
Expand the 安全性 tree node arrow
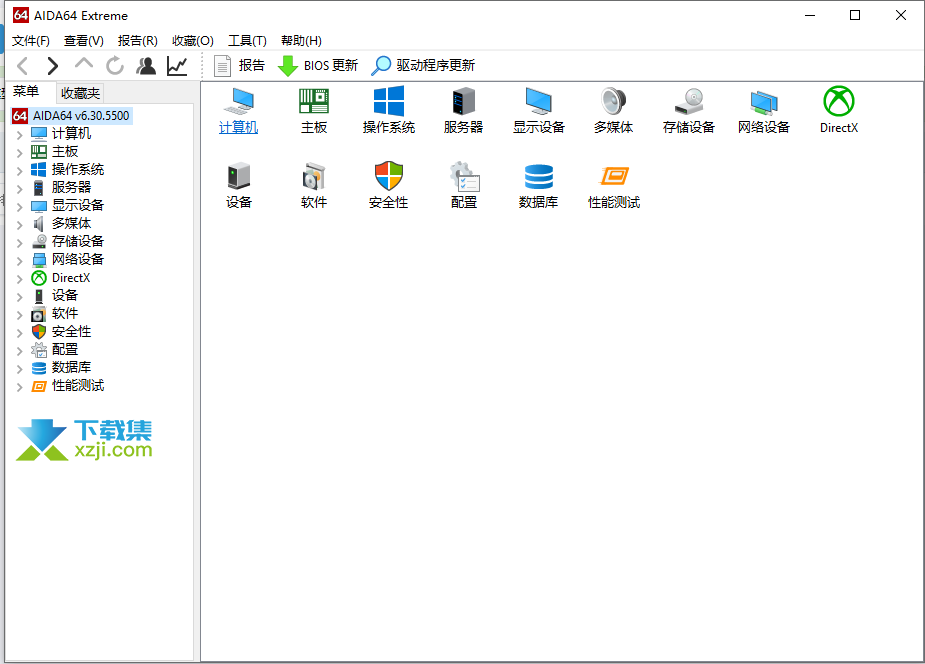tap(19, 333)
